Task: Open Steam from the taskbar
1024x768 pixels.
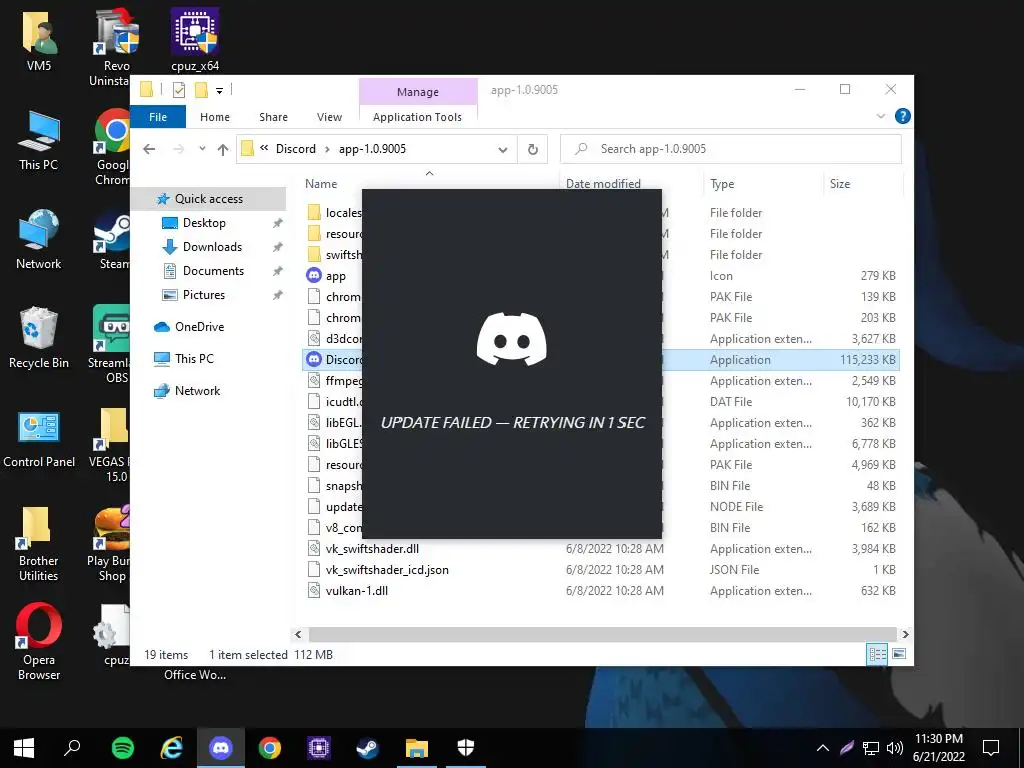Action: click(x=368, y=748)
